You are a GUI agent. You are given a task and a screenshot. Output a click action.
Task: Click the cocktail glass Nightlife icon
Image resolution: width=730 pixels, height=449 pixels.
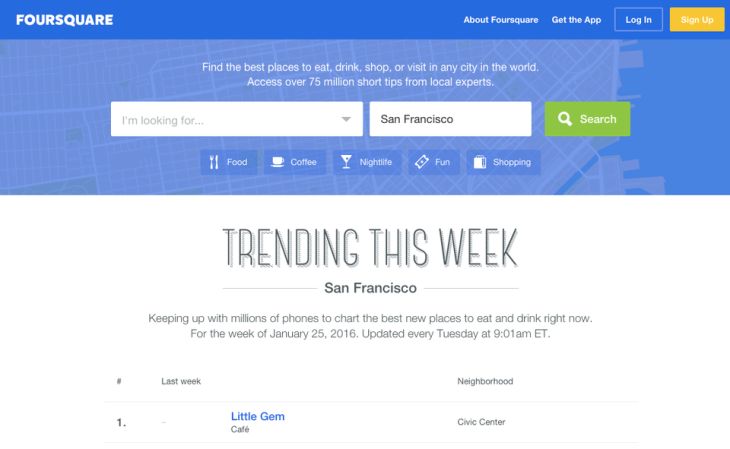click(x=346, y=162)
